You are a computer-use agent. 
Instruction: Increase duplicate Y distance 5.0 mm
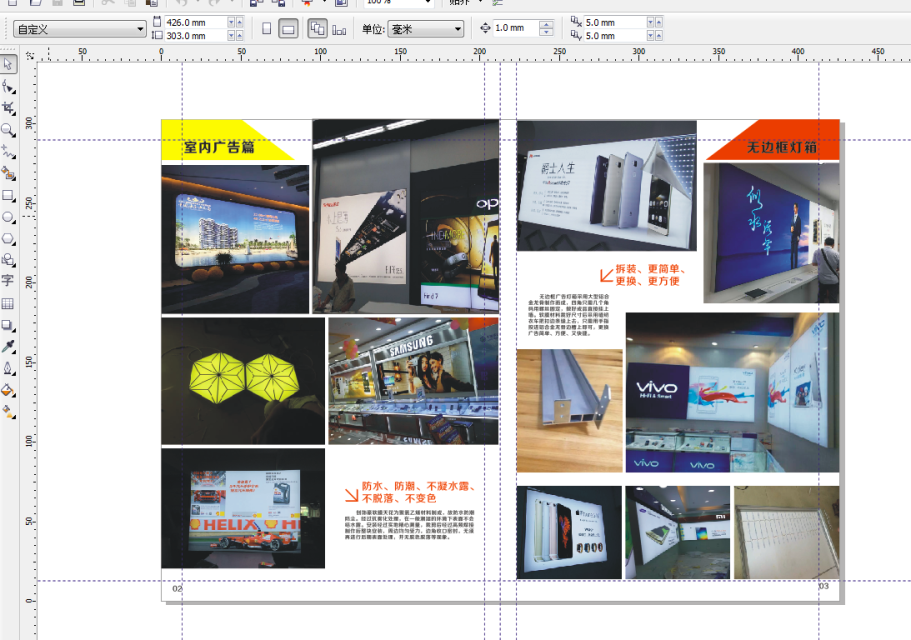(x=659, y=35)
